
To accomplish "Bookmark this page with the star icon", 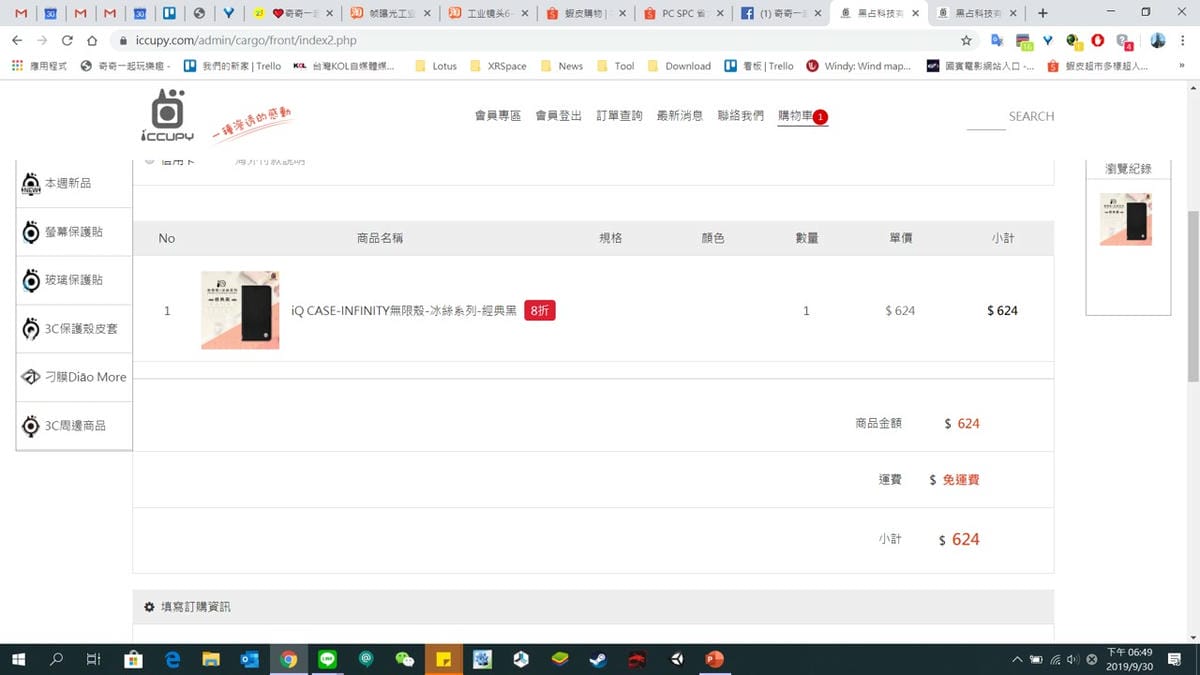I will pyautogui.click(x=966, y=41).
